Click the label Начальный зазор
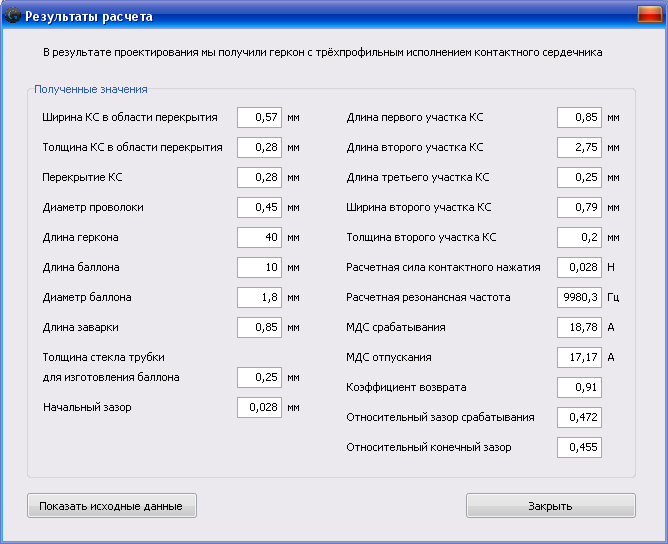 (x=87, y=407)
